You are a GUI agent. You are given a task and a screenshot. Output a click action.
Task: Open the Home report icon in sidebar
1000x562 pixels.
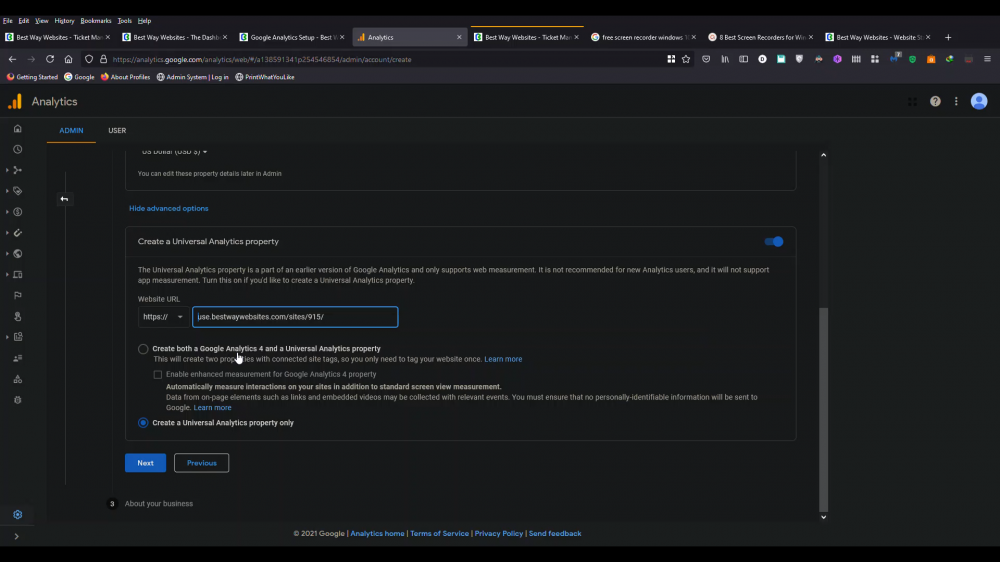[18, 129]
